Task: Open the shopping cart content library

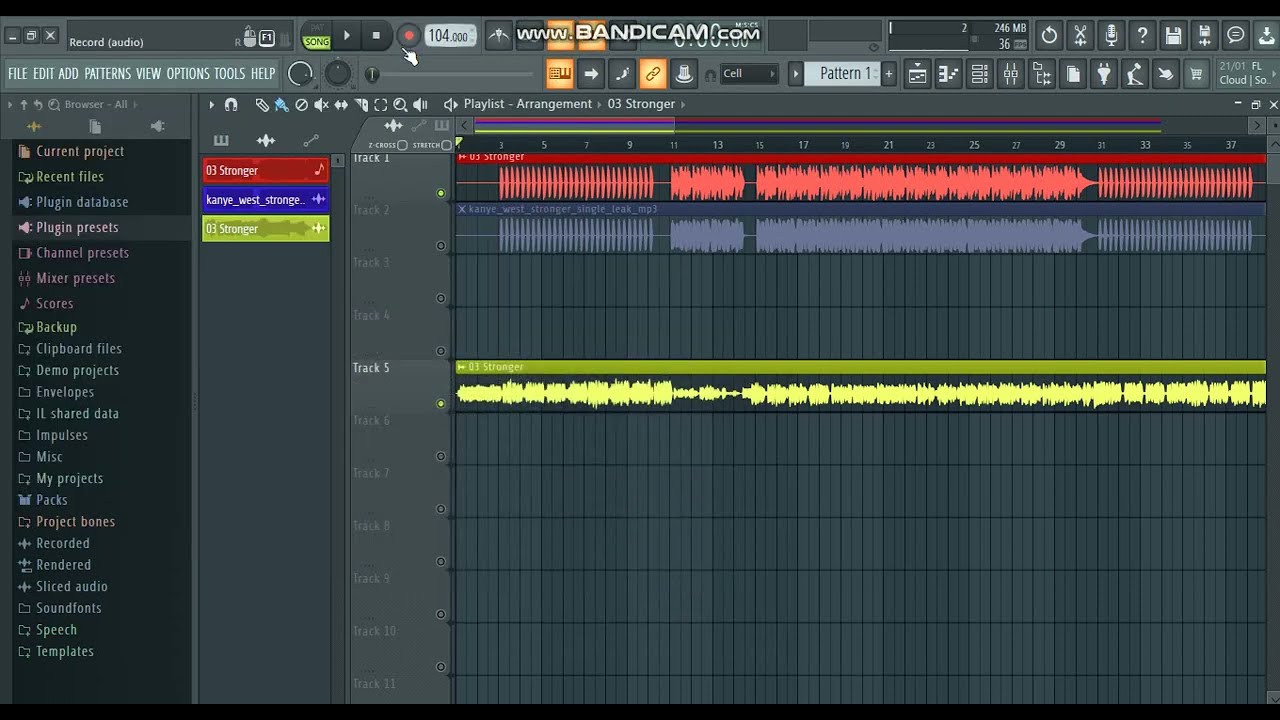Action: click(1196, 73)
